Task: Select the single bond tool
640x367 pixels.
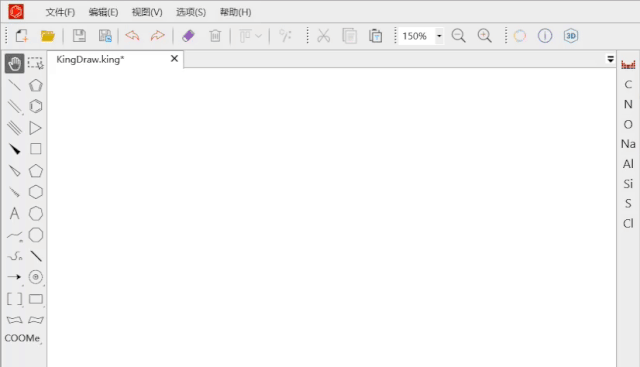Action: tap(14, 85)
